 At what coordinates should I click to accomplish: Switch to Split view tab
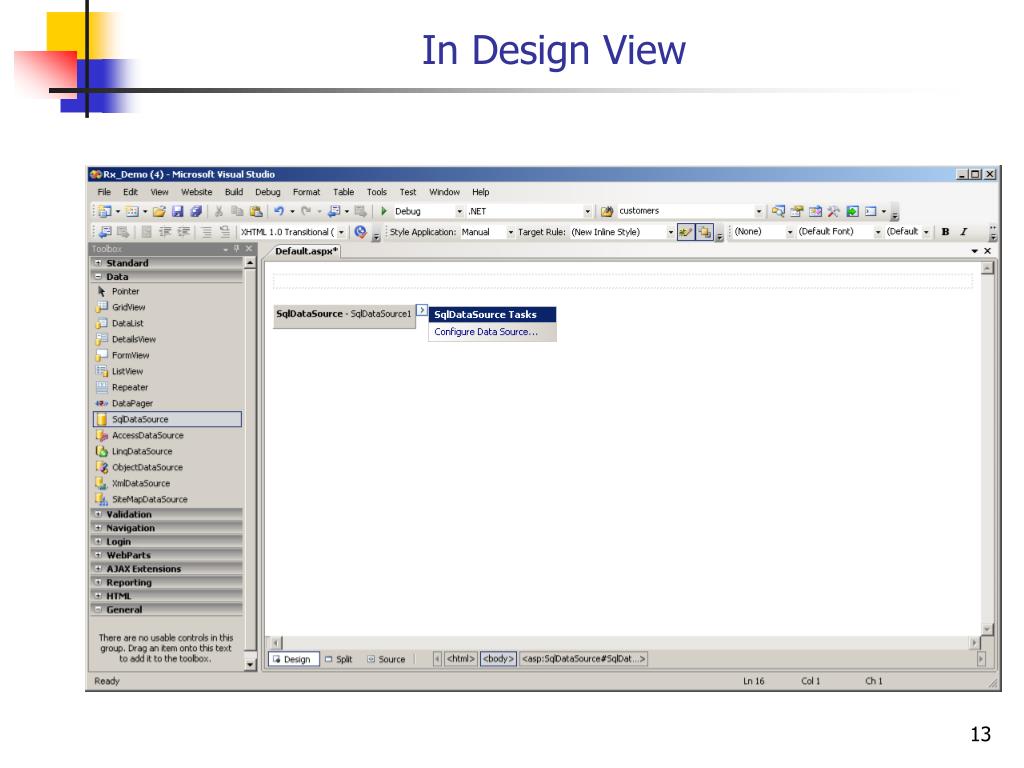(x=339, y=659)
